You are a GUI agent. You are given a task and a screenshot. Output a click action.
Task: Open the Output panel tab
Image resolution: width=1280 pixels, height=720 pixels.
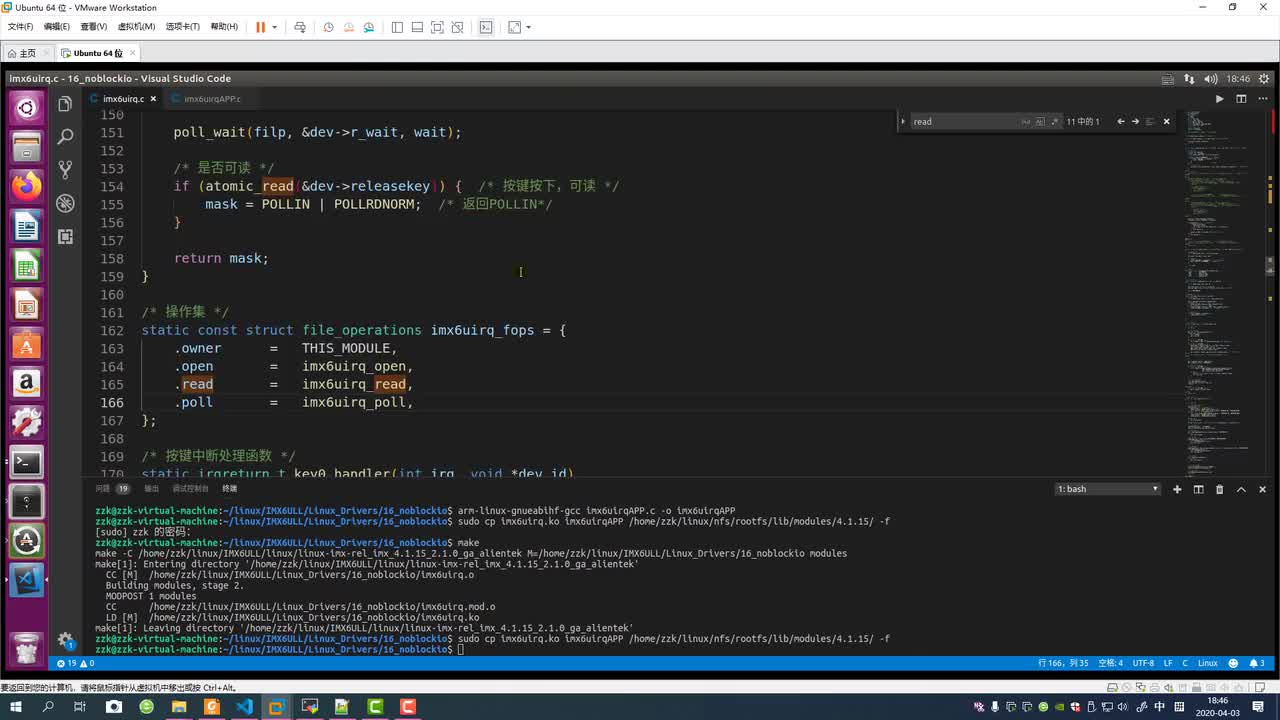pyautogui.click(x=151, y=489)
